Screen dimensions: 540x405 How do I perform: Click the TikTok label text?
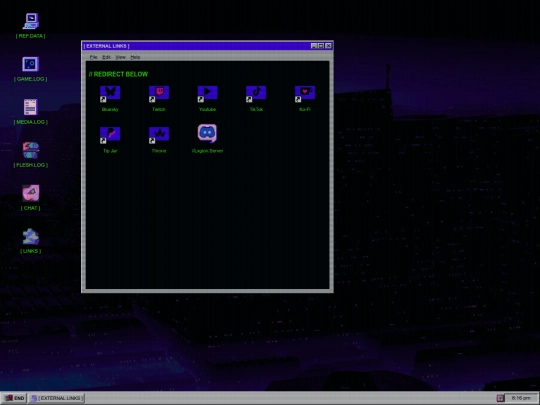point(256,110)
